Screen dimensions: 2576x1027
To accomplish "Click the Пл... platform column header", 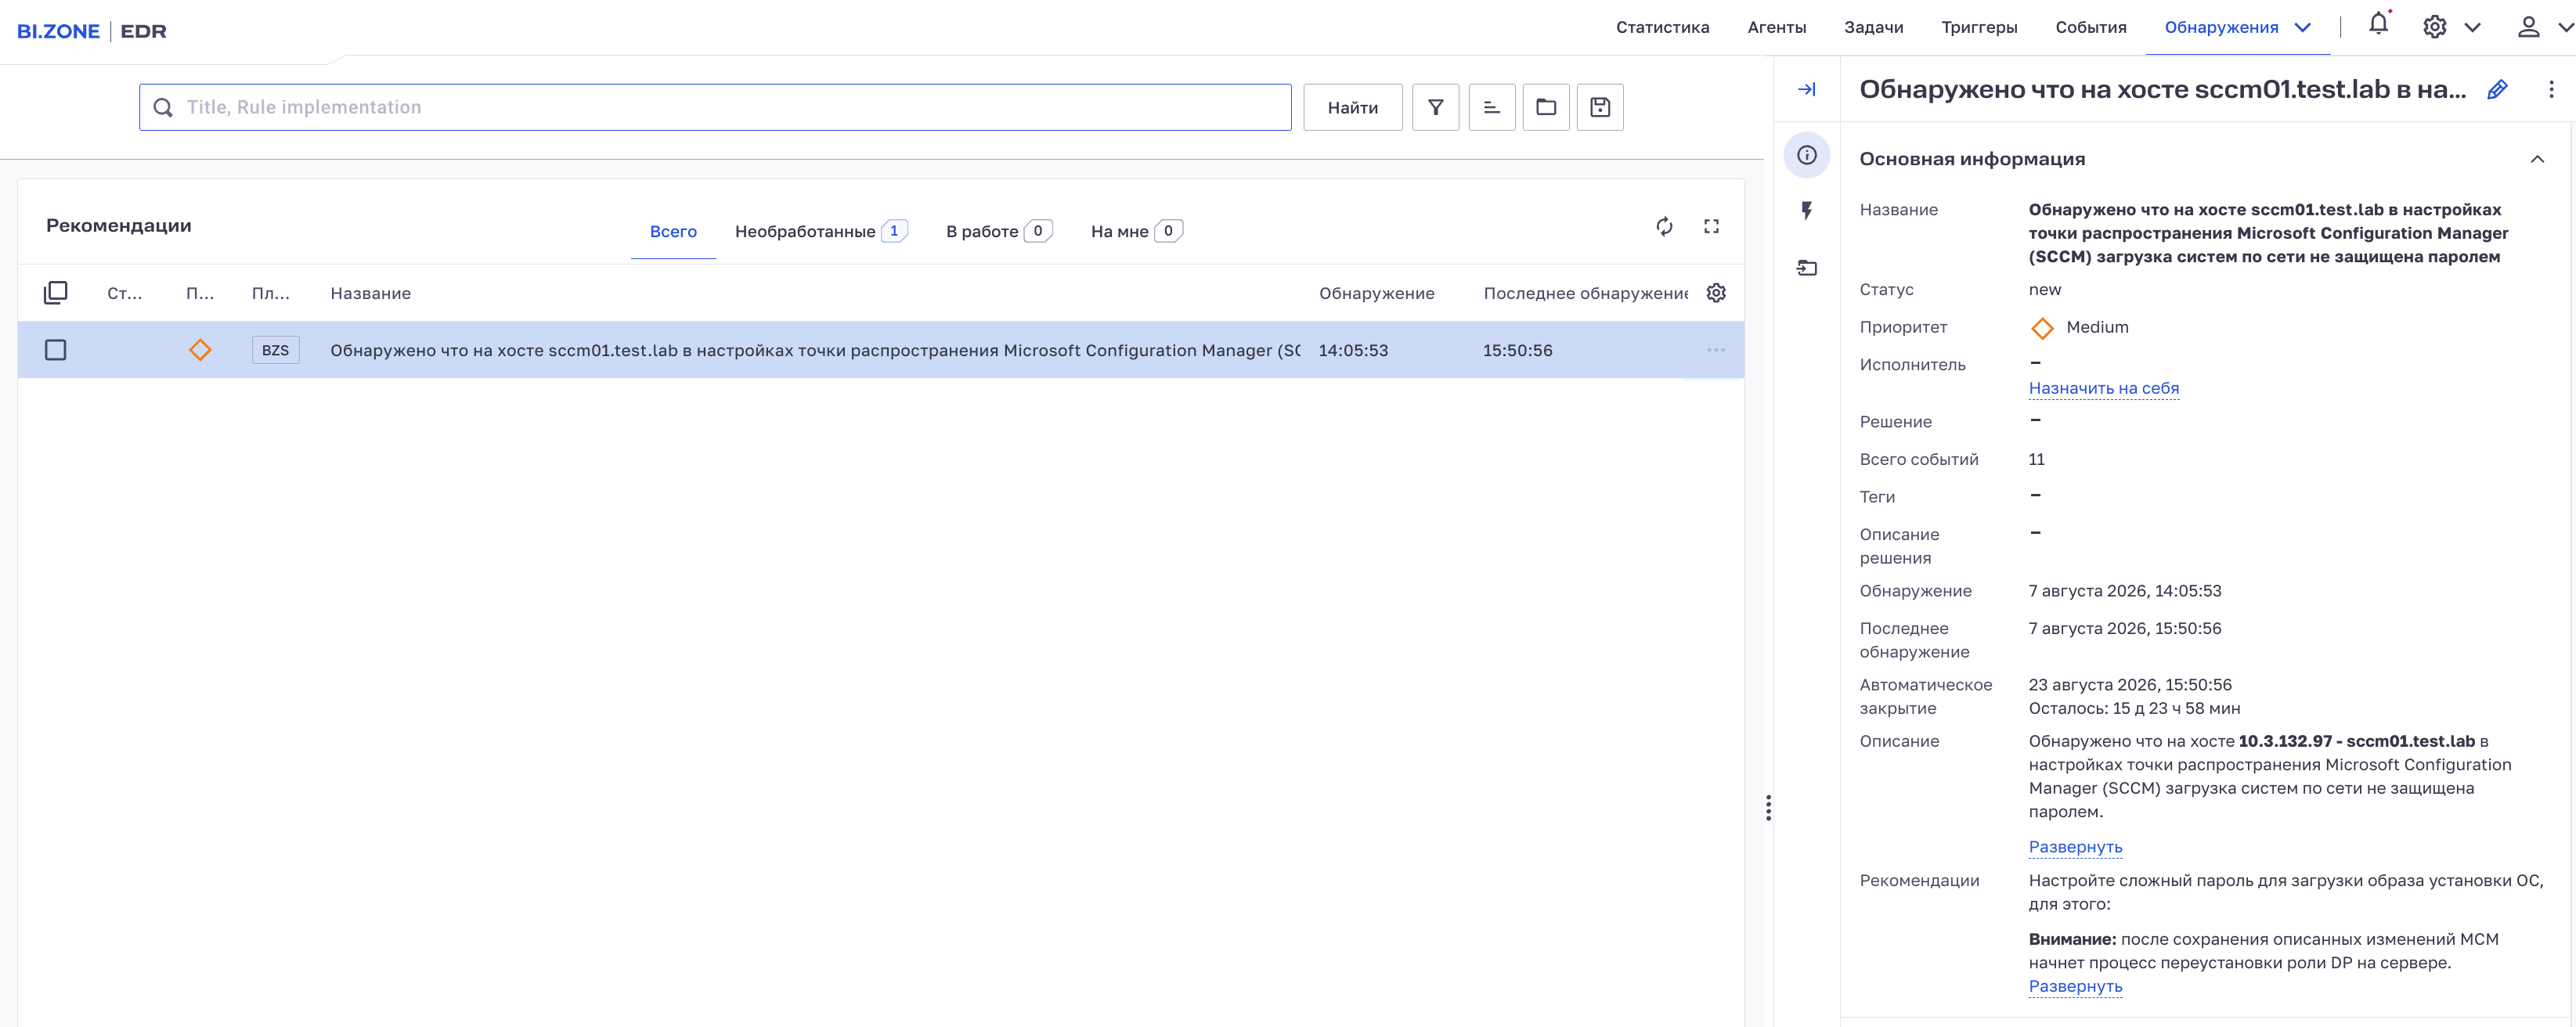I will pos(270,293).
